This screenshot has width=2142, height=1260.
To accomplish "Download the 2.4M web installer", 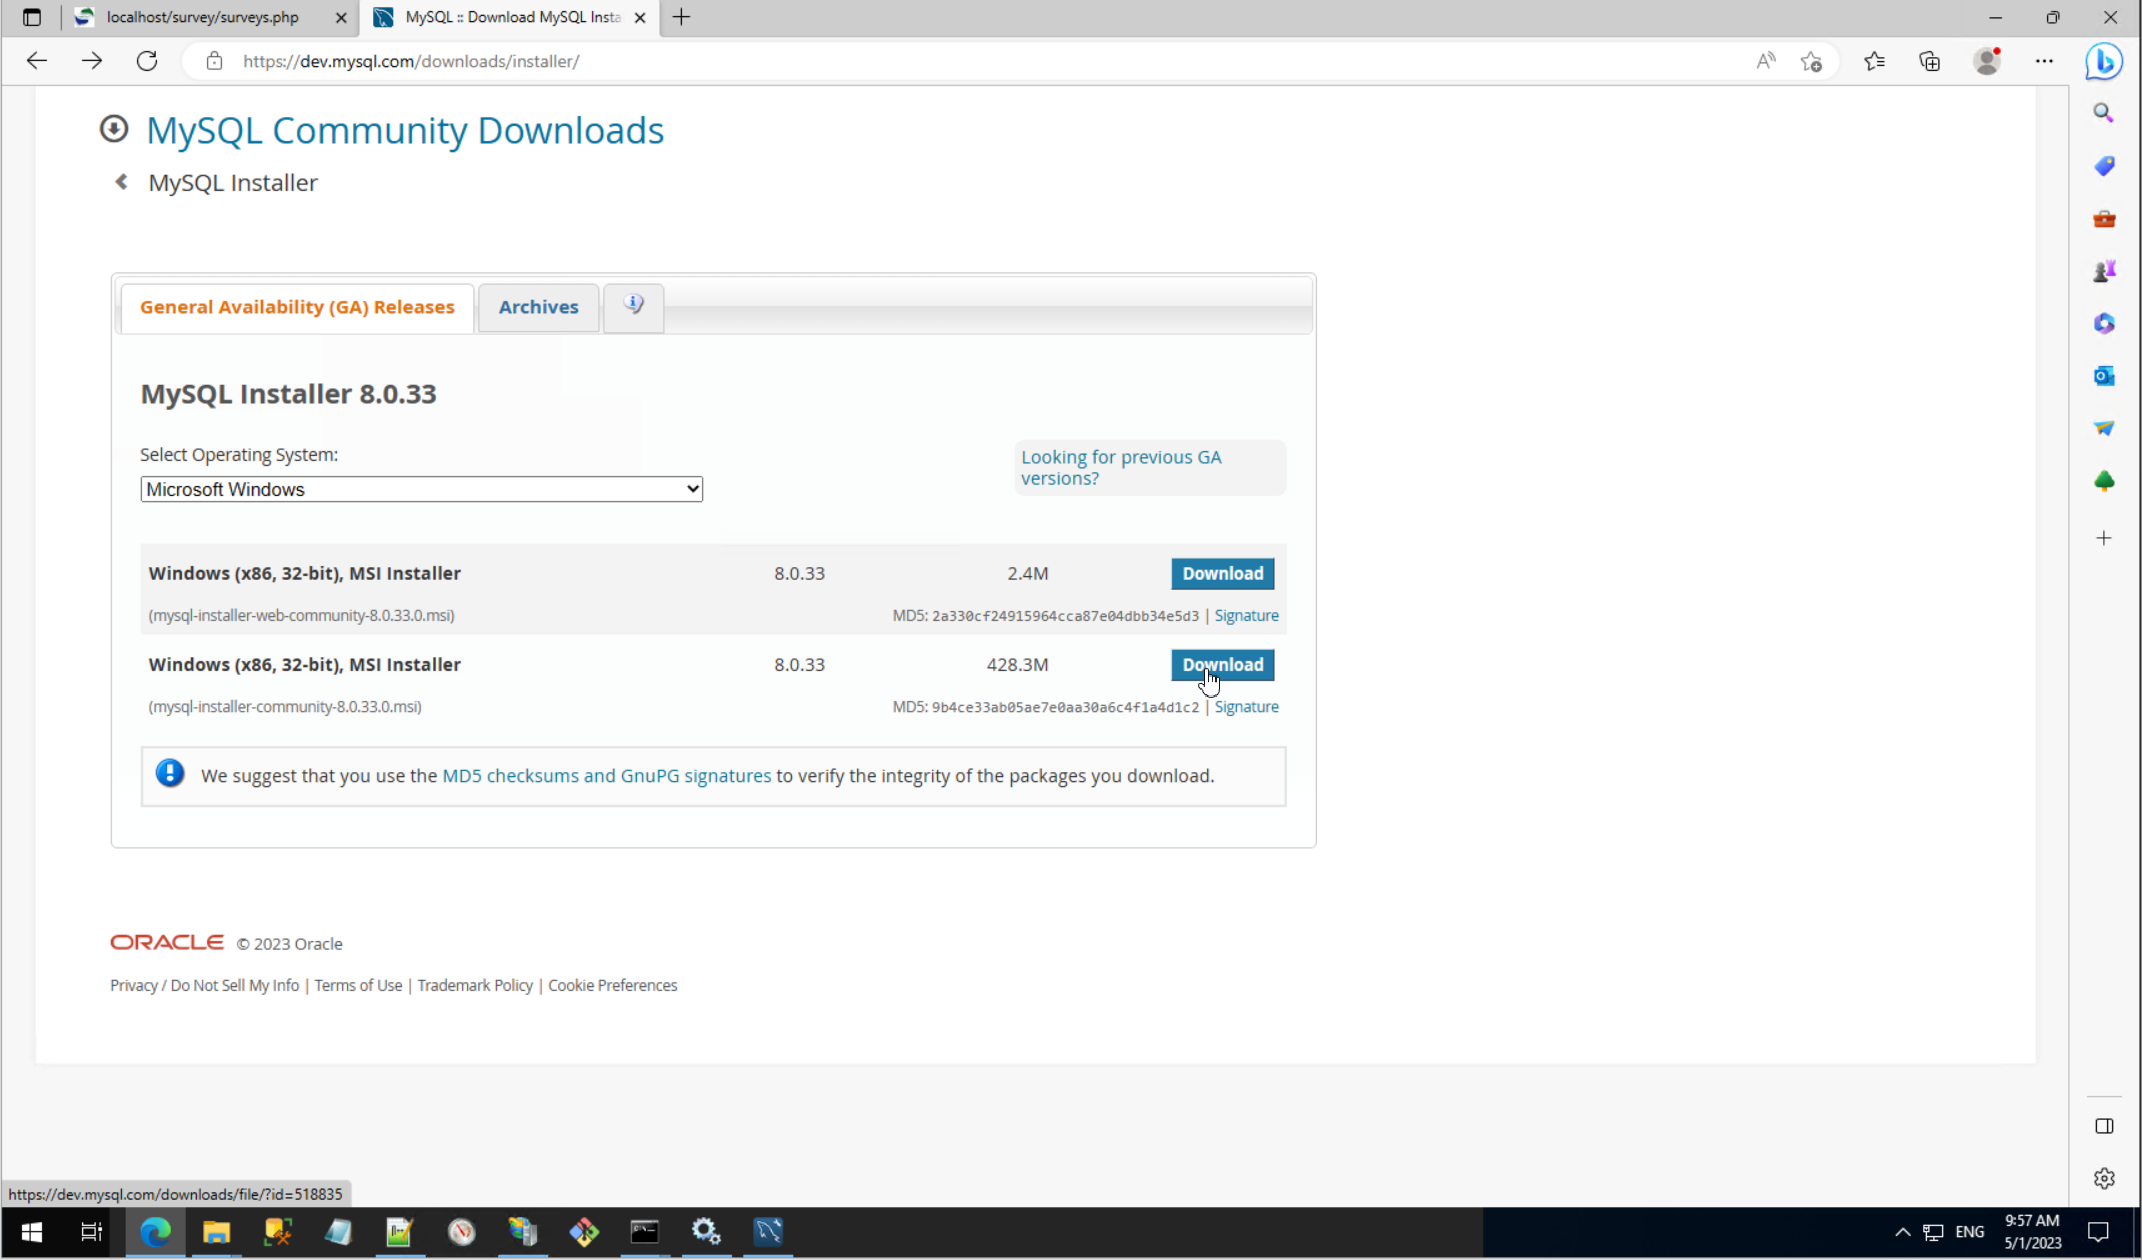I will click(x=1222, y=573).
